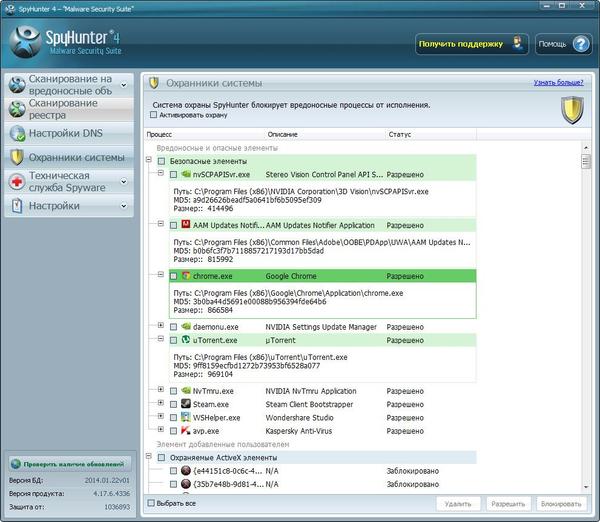Check the uTorrent.exe checkbox
The image size is (600, 522).
[173, 340]
